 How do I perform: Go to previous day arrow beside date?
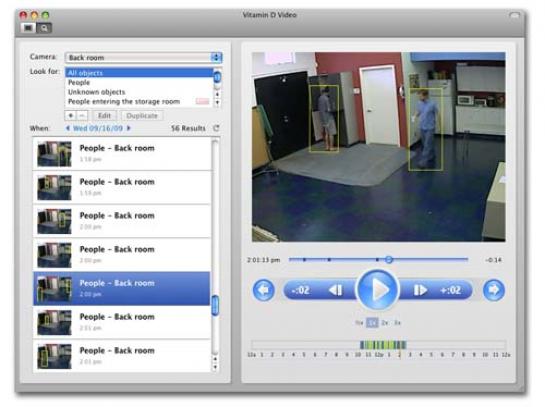click(x=68, y=128)
